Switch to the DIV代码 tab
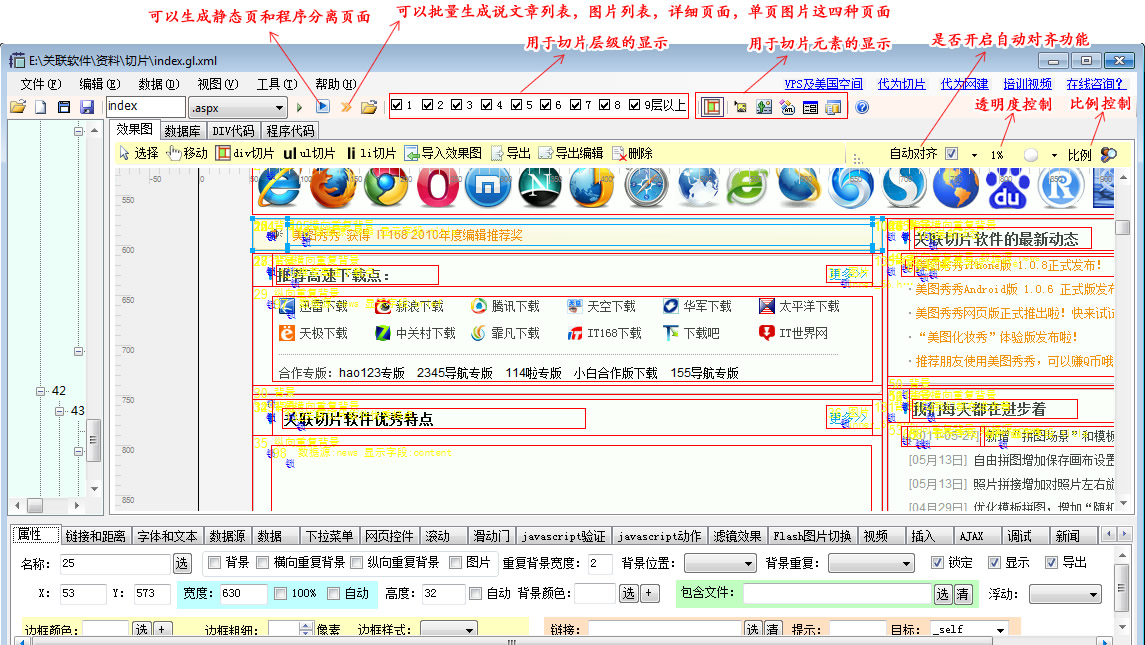Screen dimensions: 1145x645 [233, 131]
